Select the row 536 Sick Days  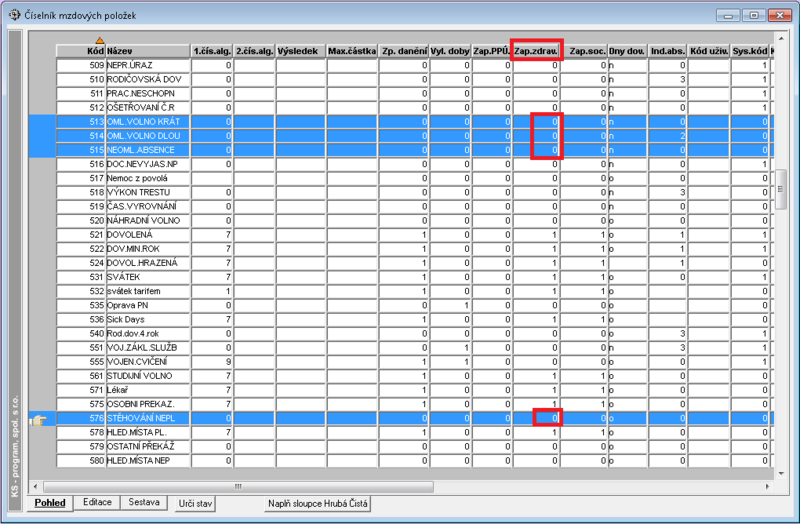pyautogui.click(x=414, y=319)
